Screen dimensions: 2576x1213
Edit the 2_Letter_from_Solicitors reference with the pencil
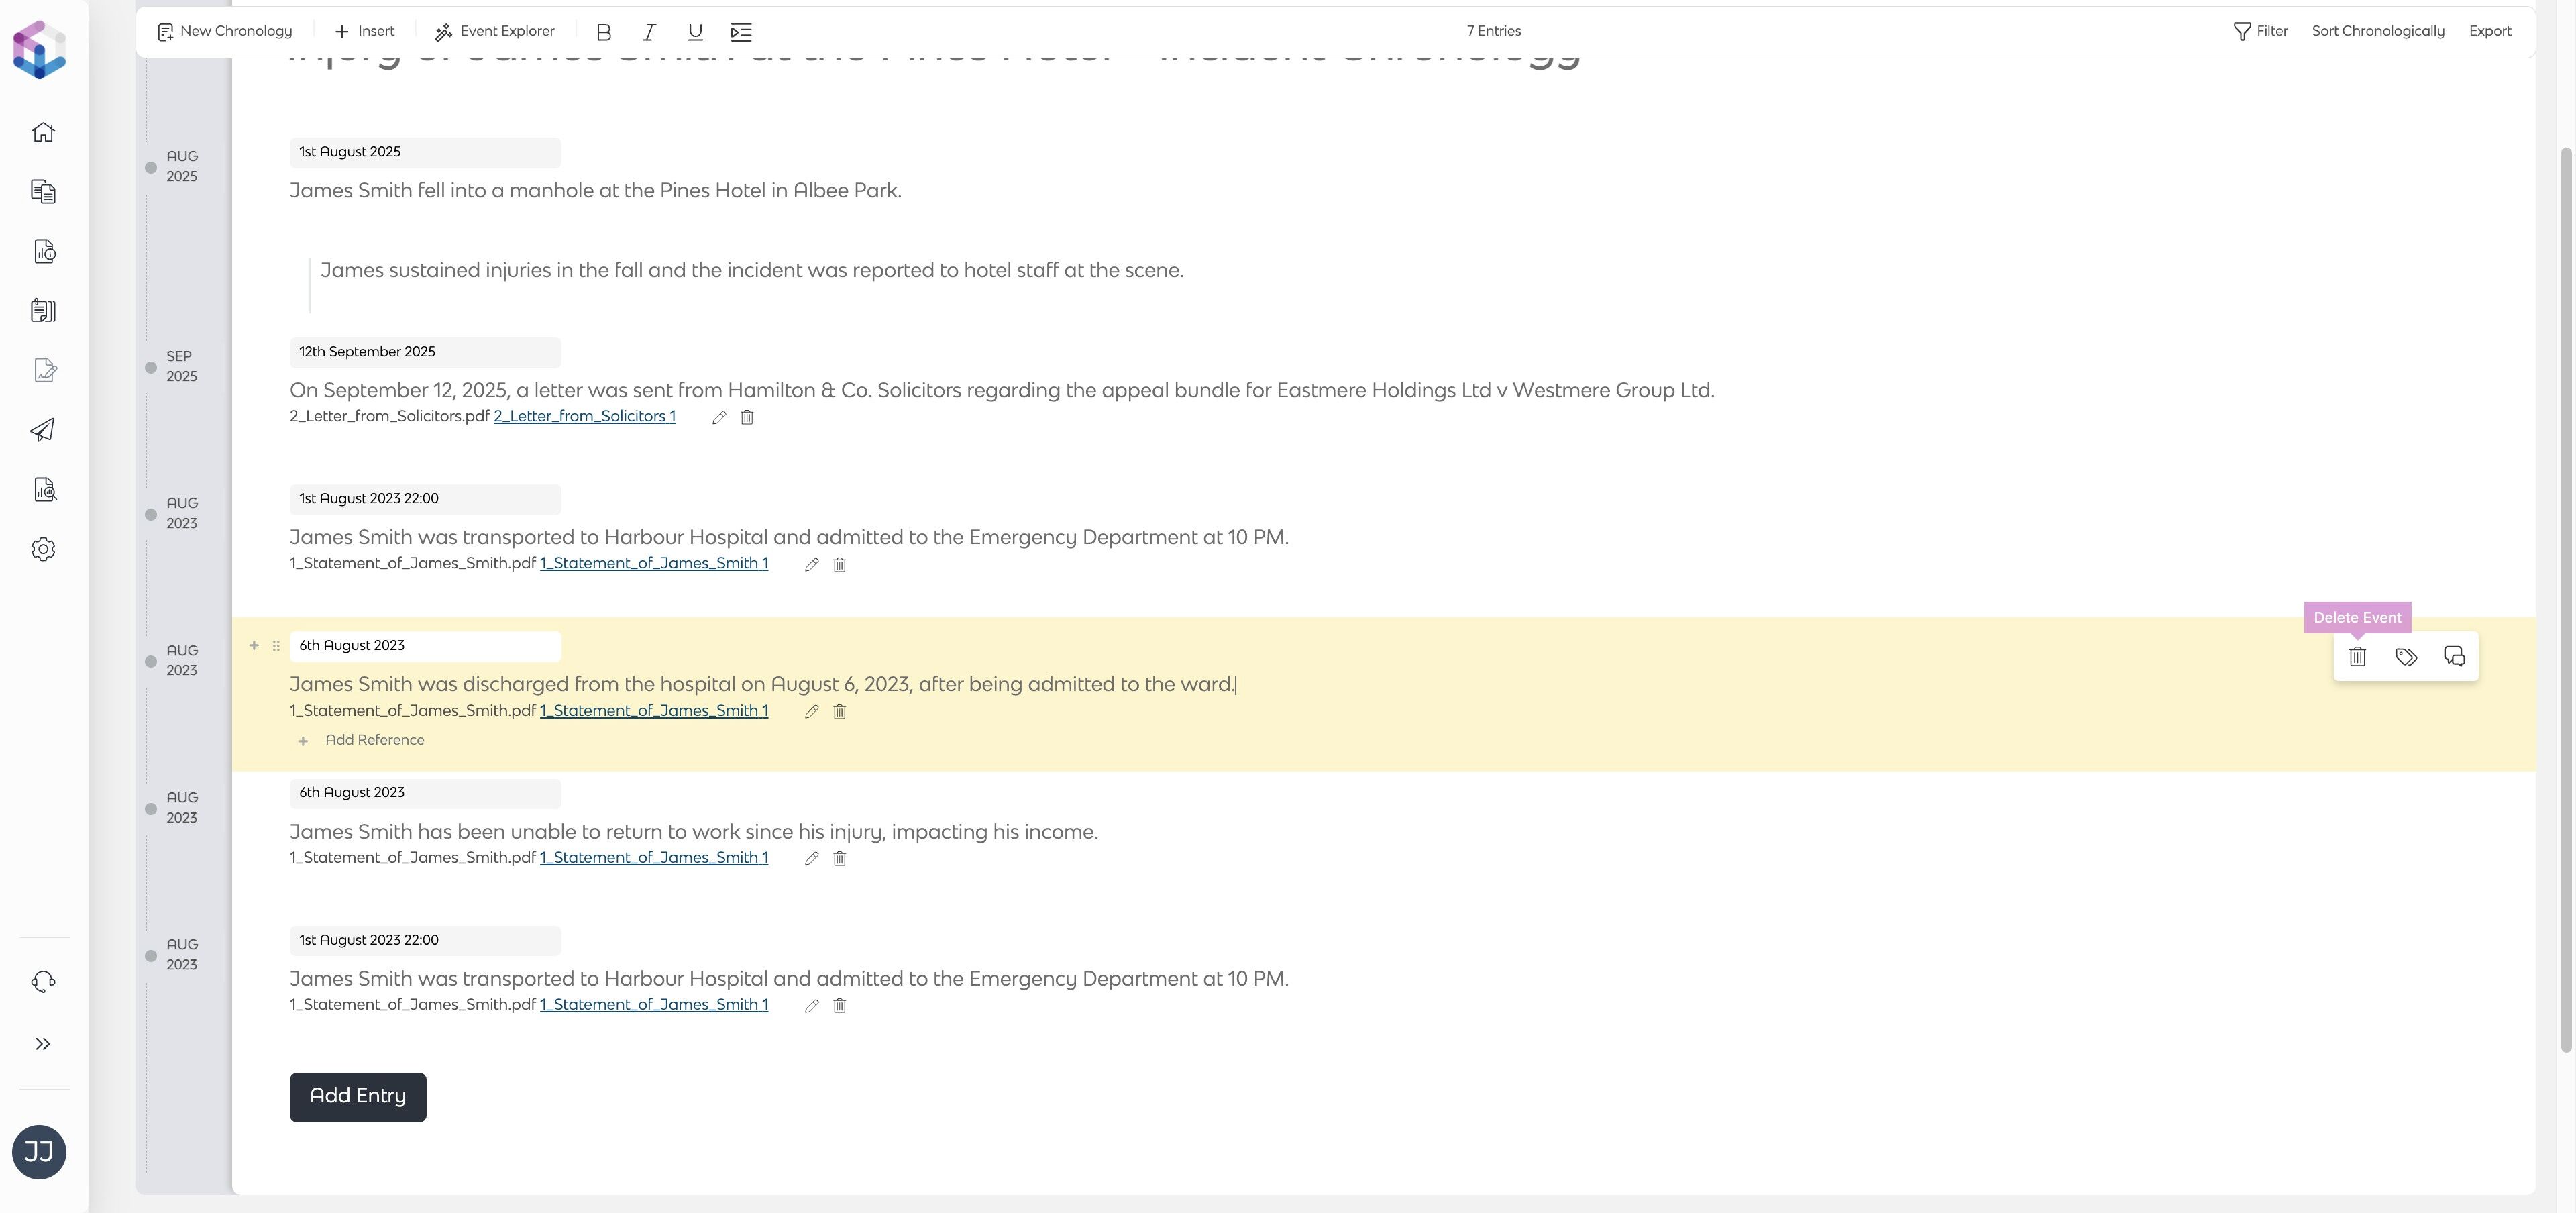(x=719, y=418)
